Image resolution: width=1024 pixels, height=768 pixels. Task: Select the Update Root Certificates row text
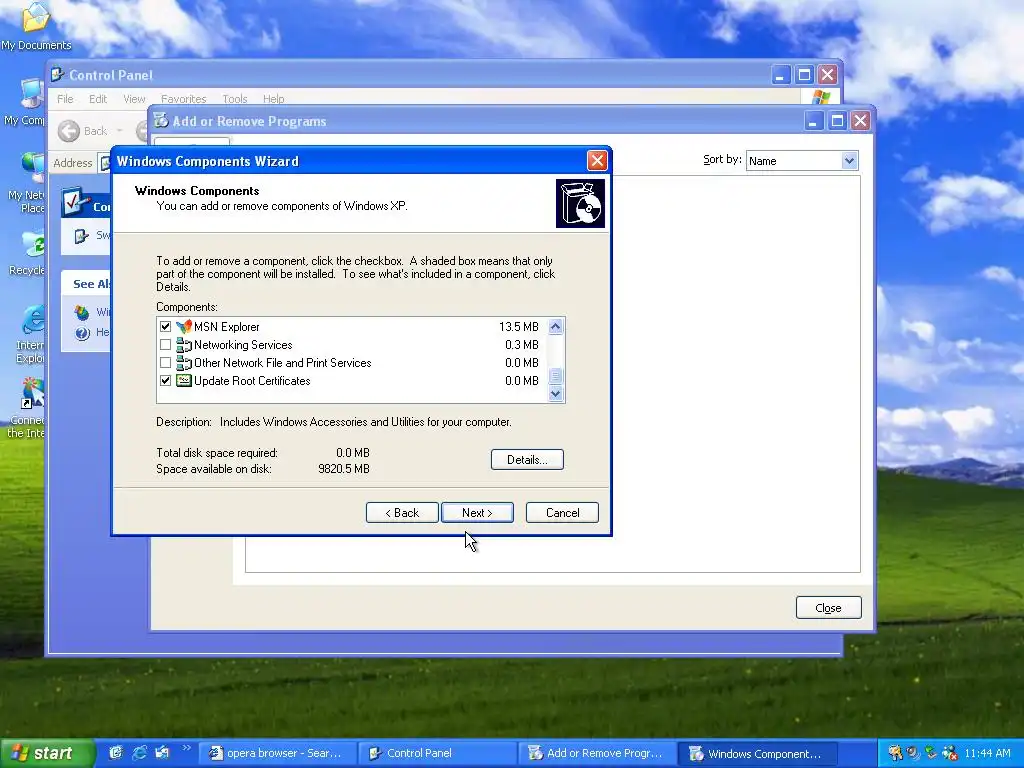pos(252,381)
